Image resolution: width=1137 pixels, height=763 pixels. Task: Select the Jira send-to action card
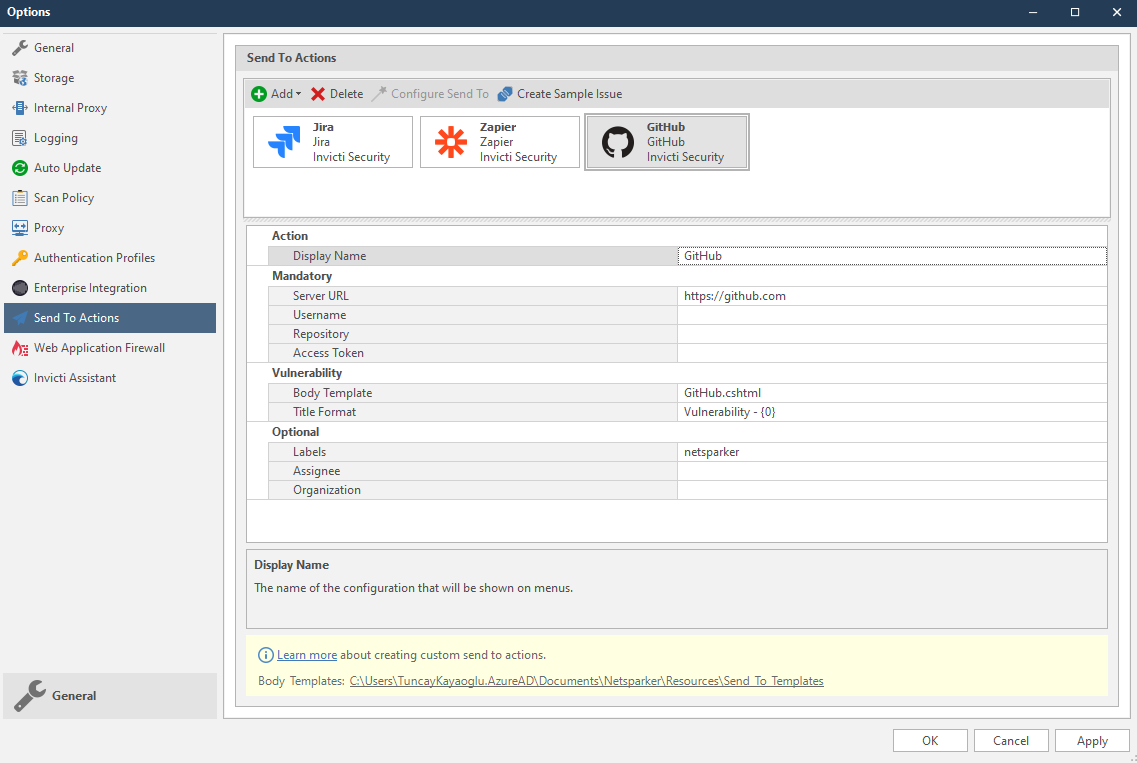point(332,141)
